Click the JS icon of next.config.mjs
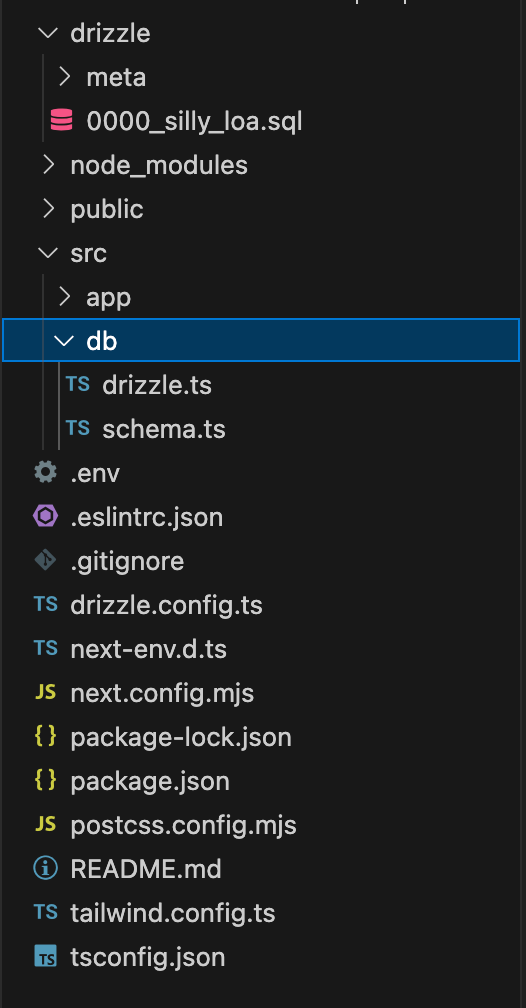This screenshot has width=526, height=1008. (45, 693)
